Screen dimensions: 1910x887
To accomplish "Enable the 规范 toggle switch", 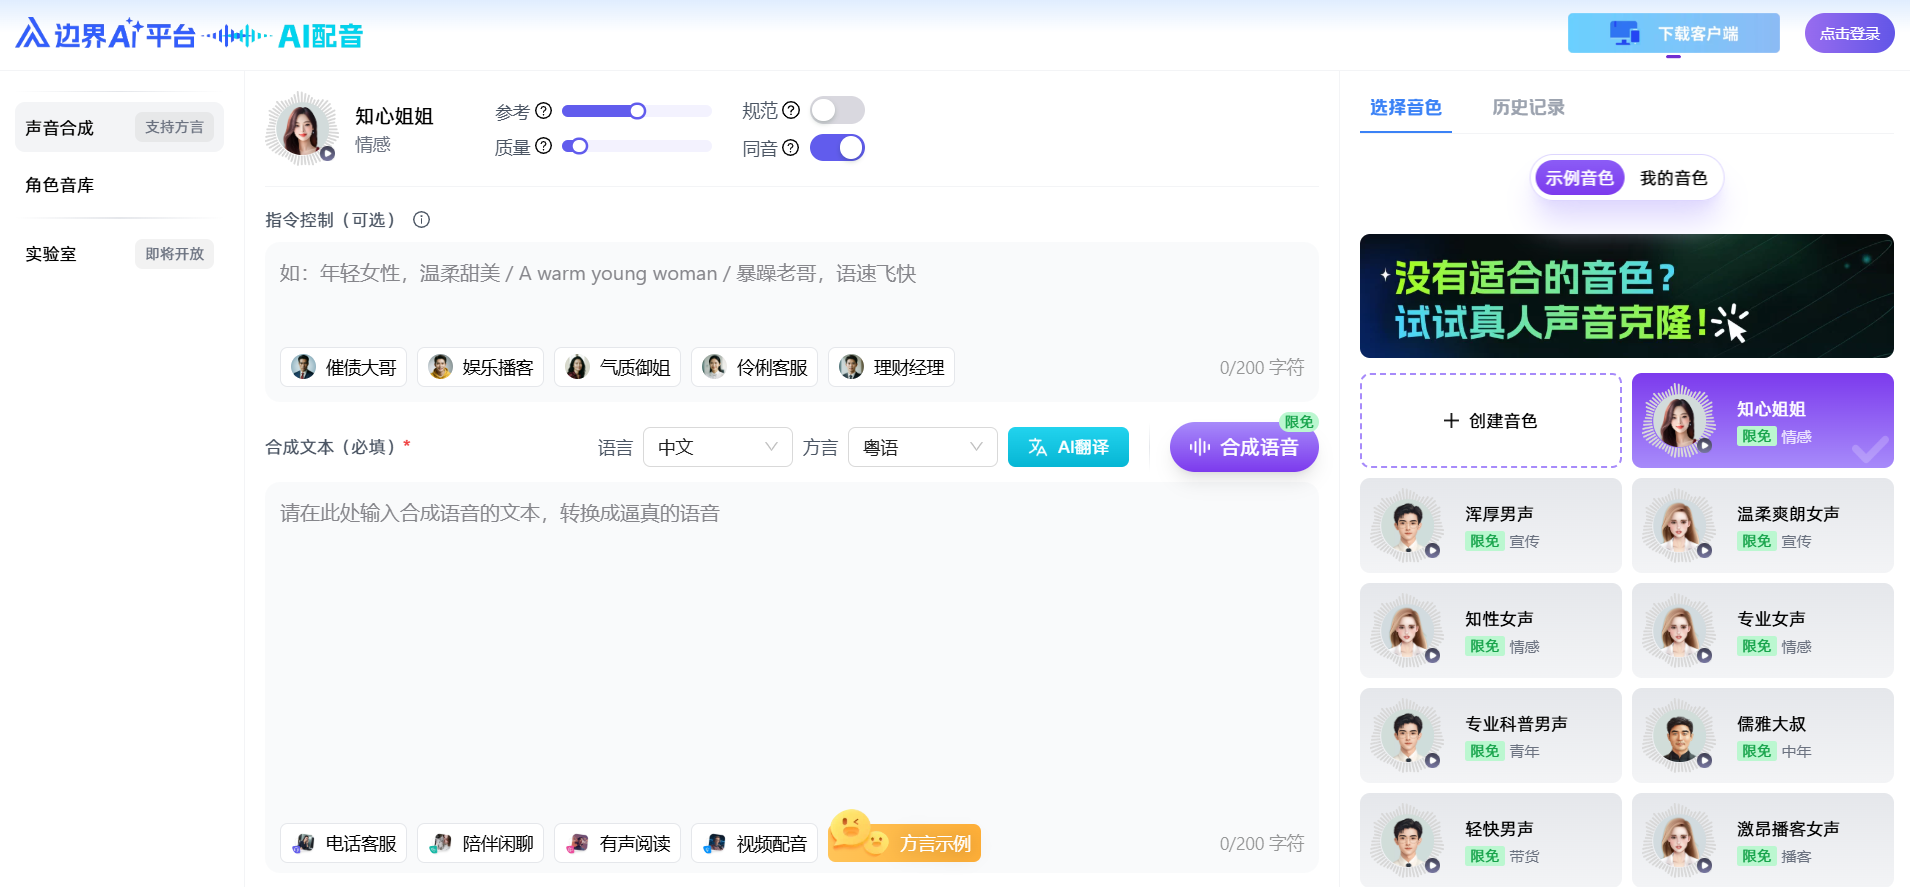I will [x=837, y=110].
